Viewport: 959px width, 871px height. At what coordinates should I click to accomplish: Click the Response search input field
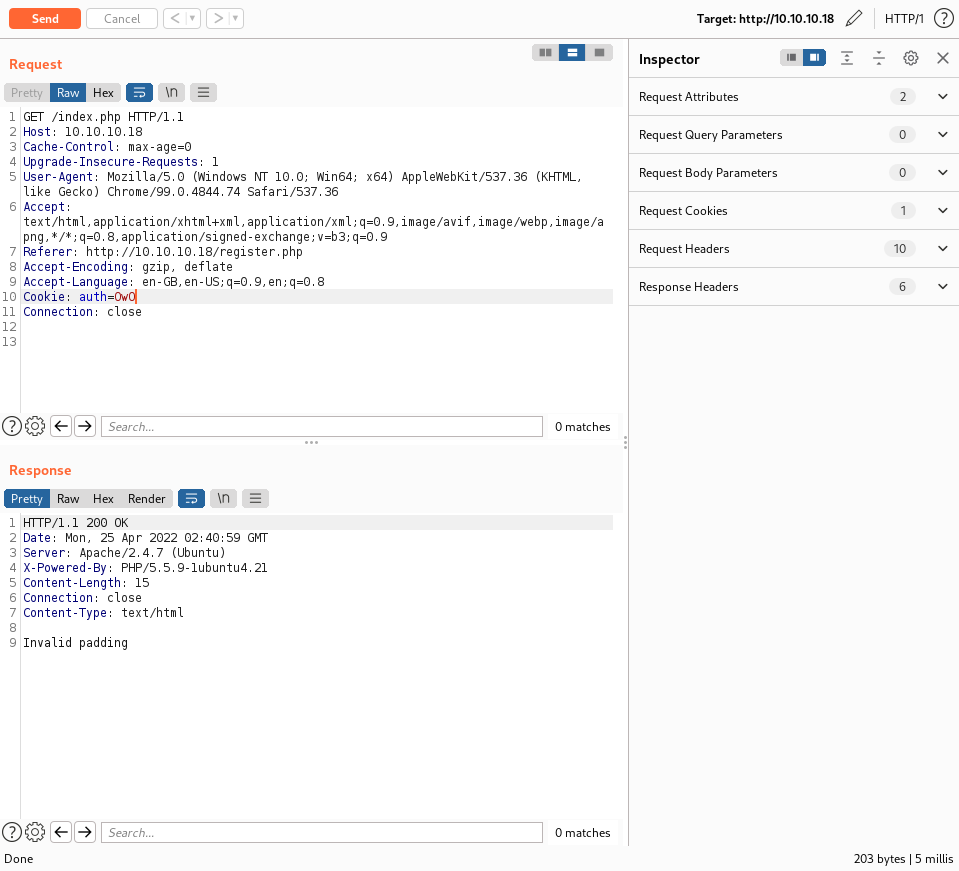[x=321, y=833]
